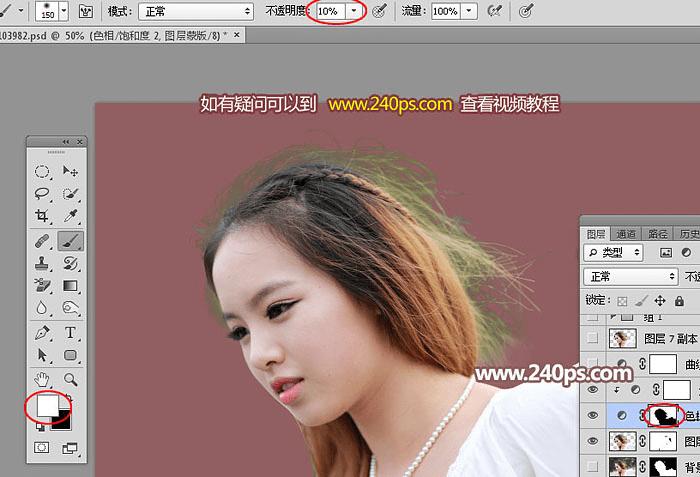The width and height of the screenshot is (700, 477).
Task: Click the Quick Mask mode button
Action: click(42, 448)
